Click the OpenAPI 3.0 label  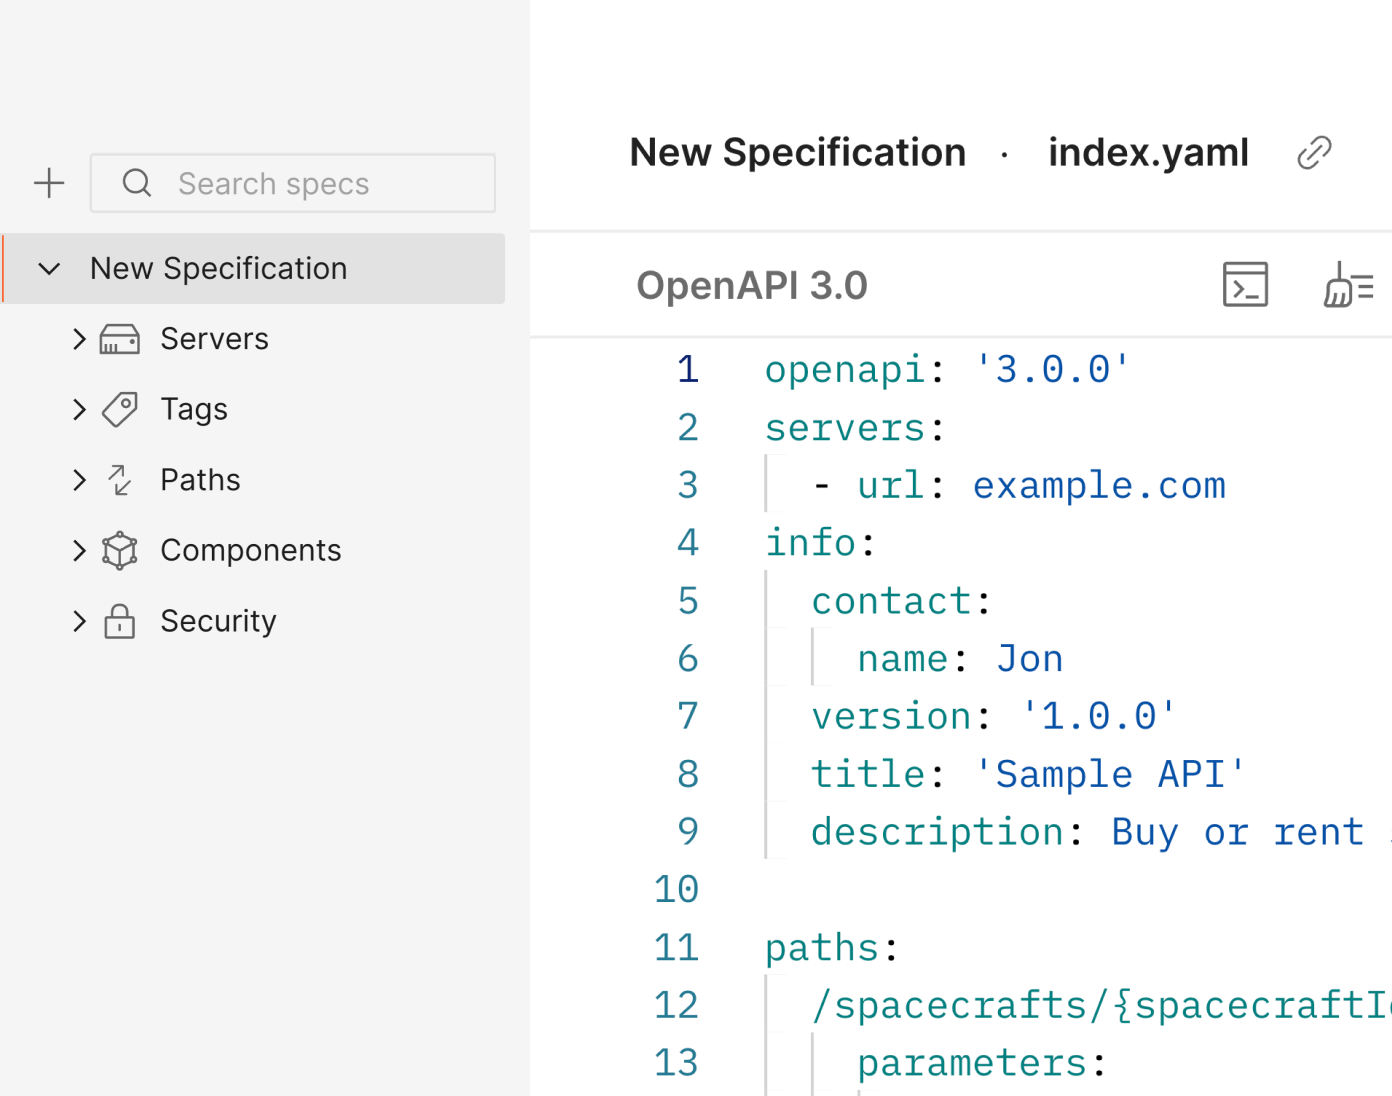pos(752,286)
